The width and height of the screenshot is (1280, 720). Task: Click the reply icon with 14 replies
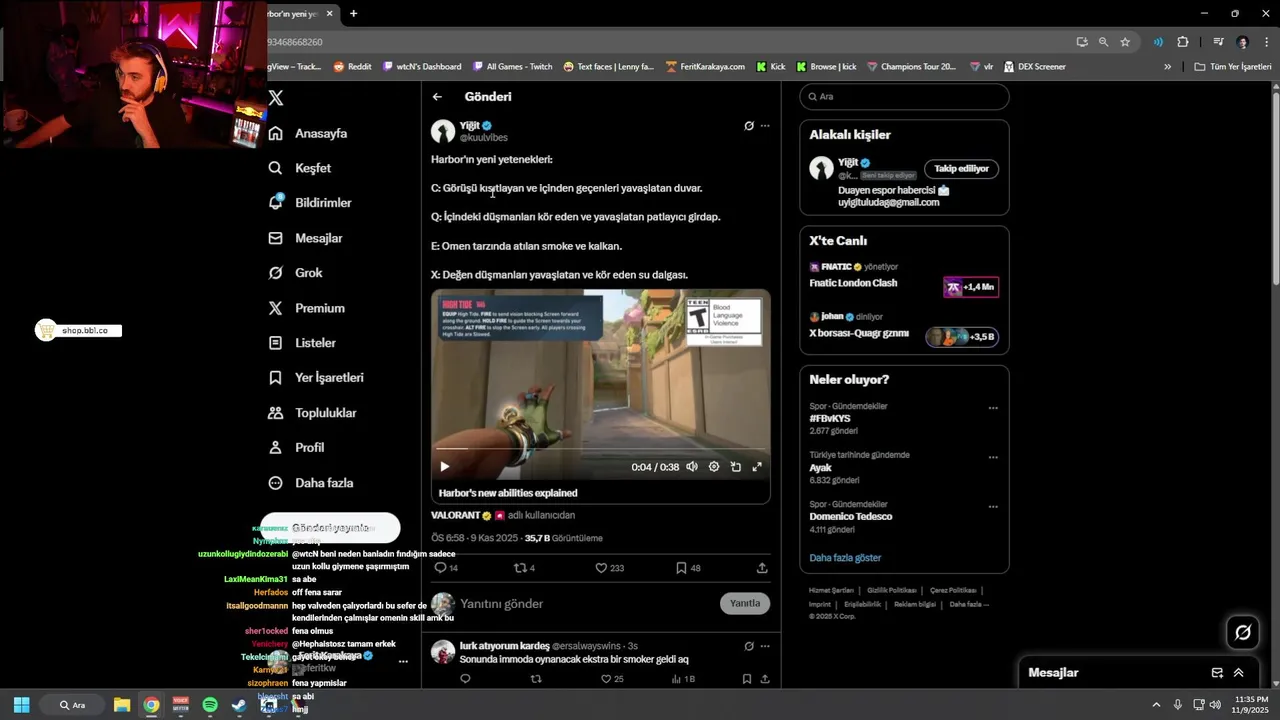[440, 568]
